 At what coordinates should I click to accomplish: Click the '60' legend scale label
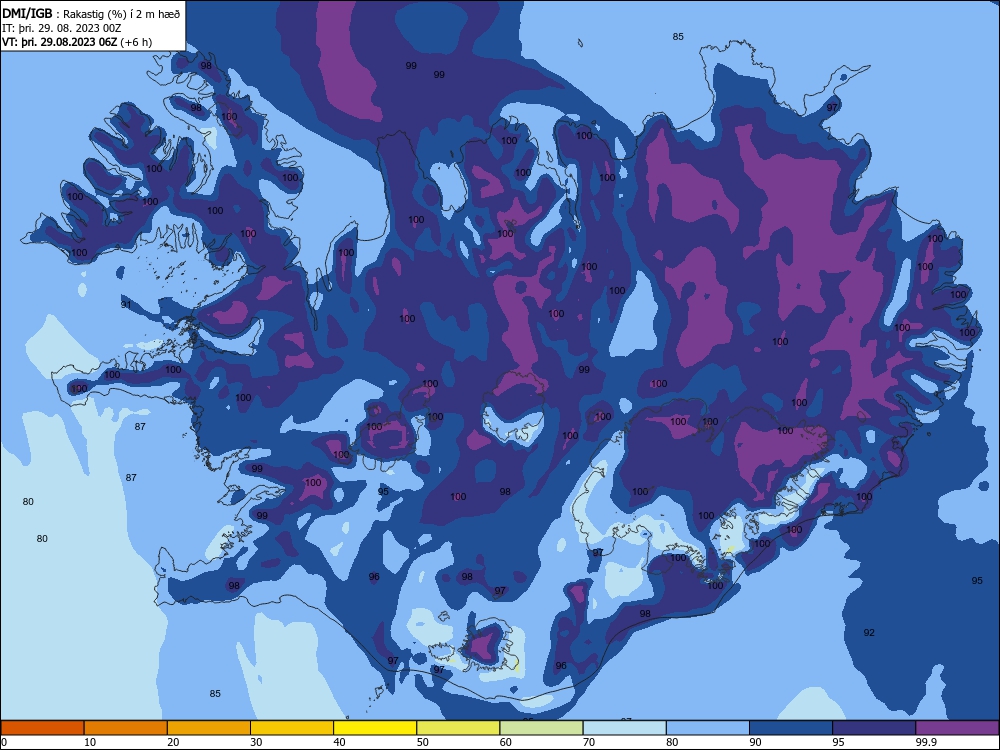506,742
